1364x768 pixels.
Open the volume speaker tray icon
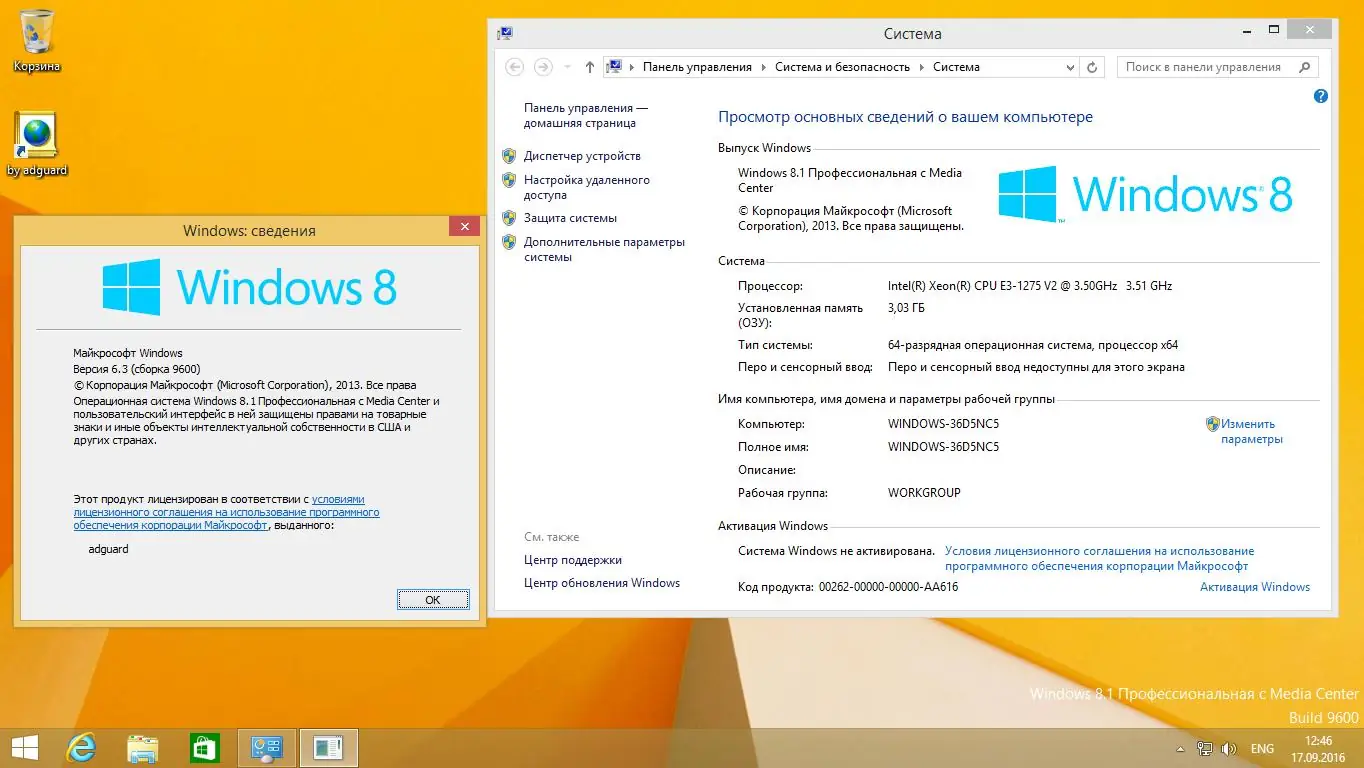[x=1229, y=748]
